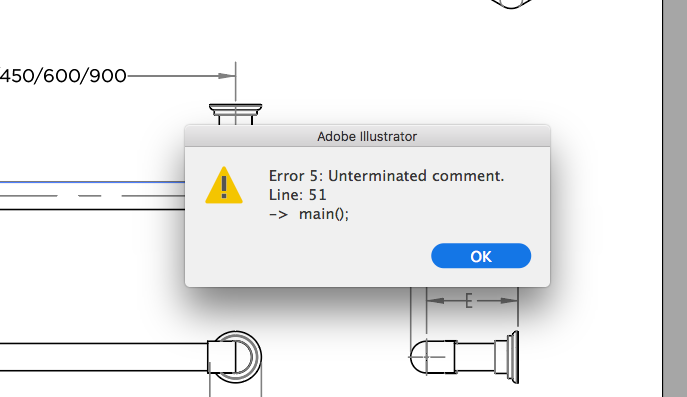Select the 450/600/900 dimension label
This screenshot has width=687, height=397.
63,76
